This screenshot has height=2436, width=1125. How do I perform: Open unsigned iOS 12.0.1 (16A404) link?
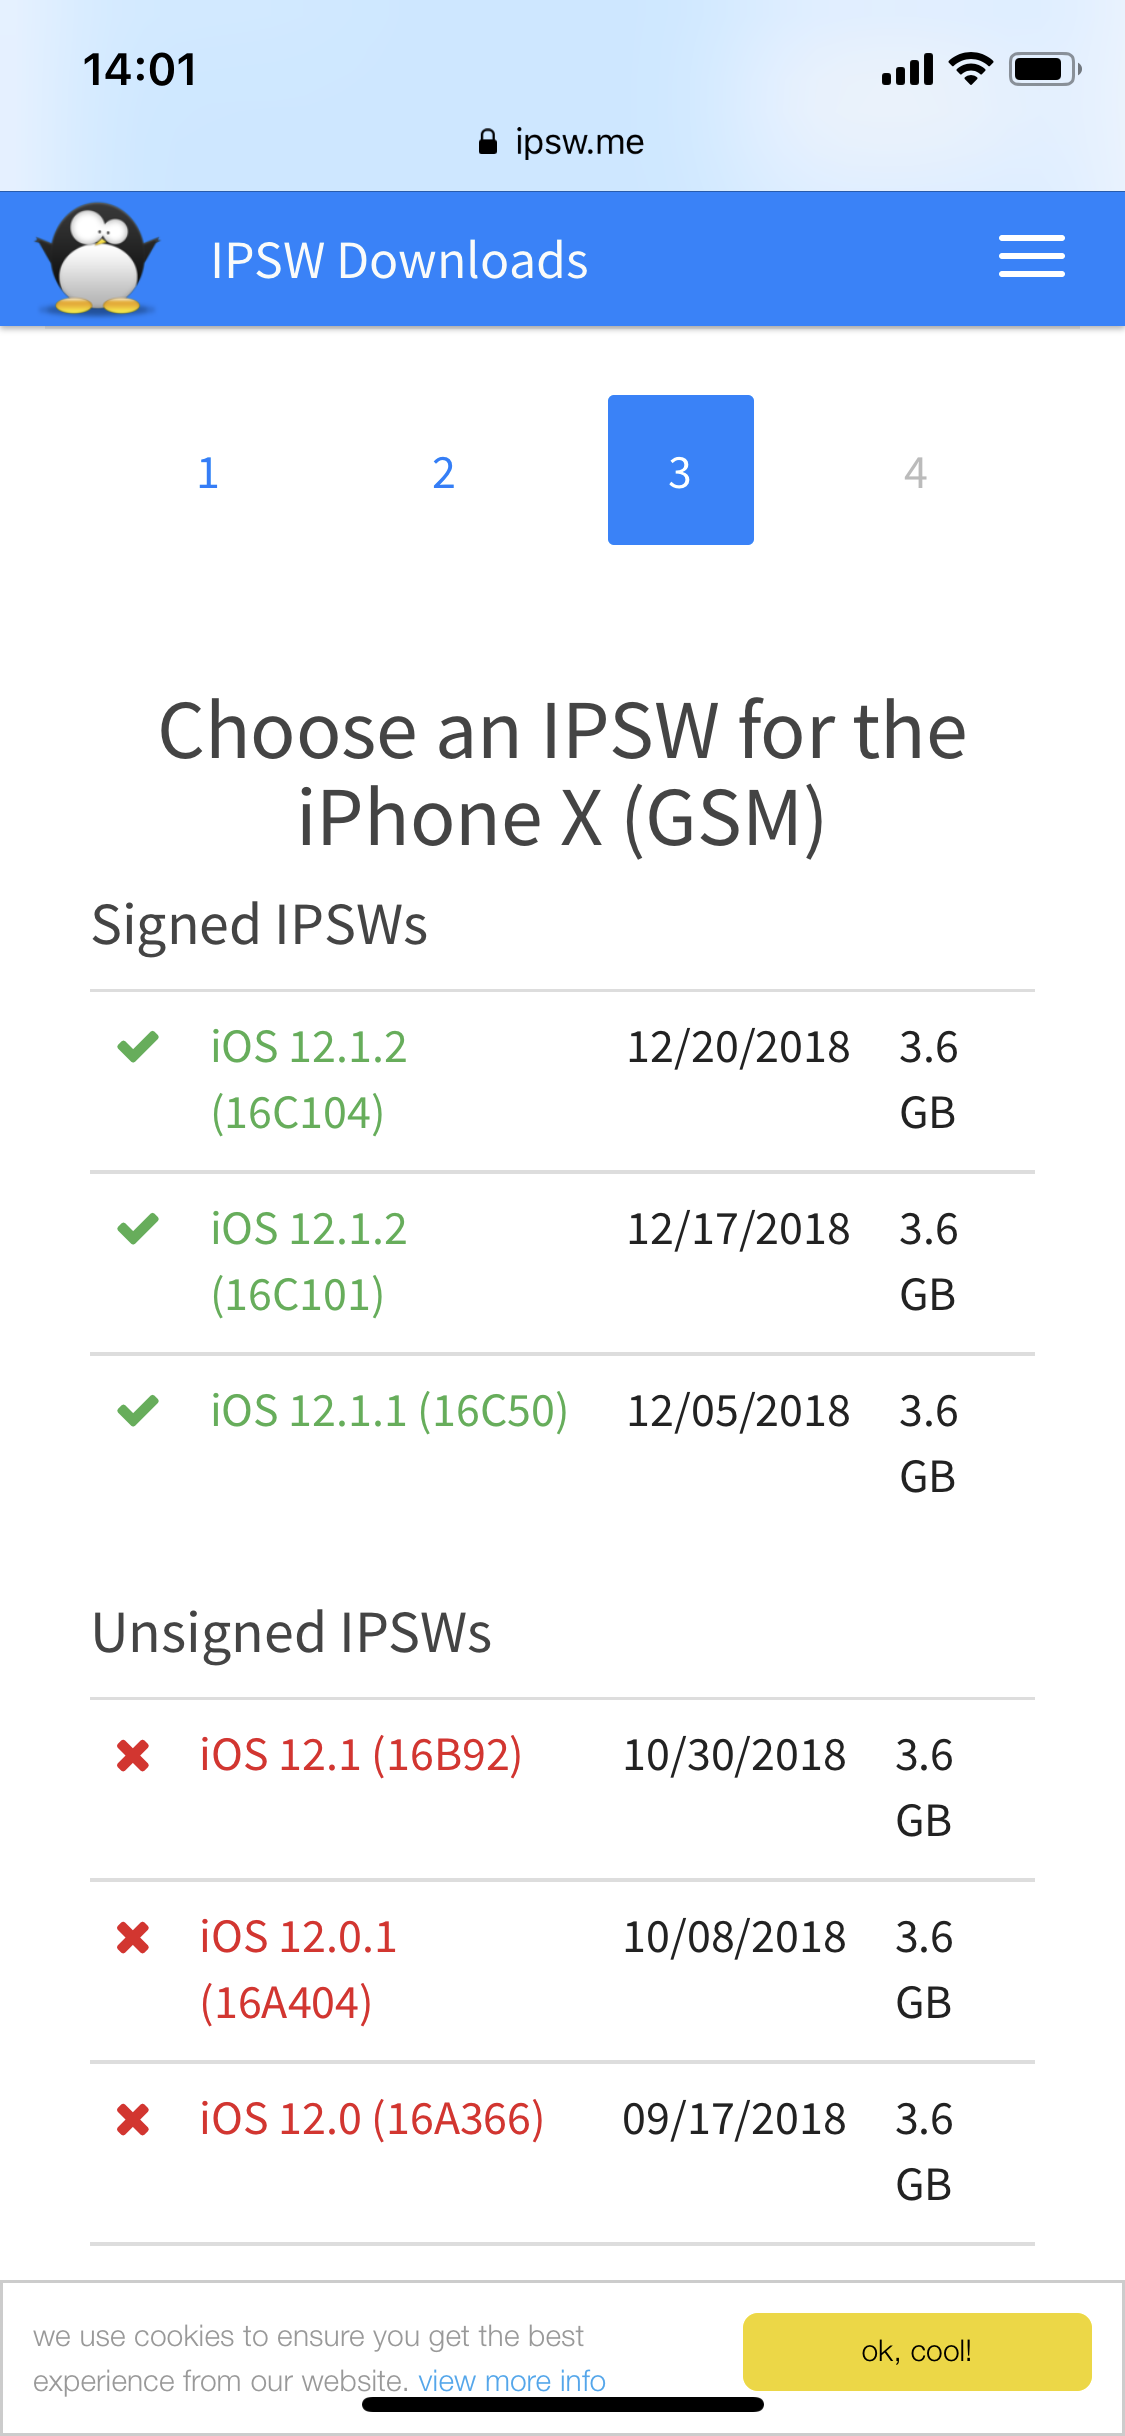[x=298, y=1970]
